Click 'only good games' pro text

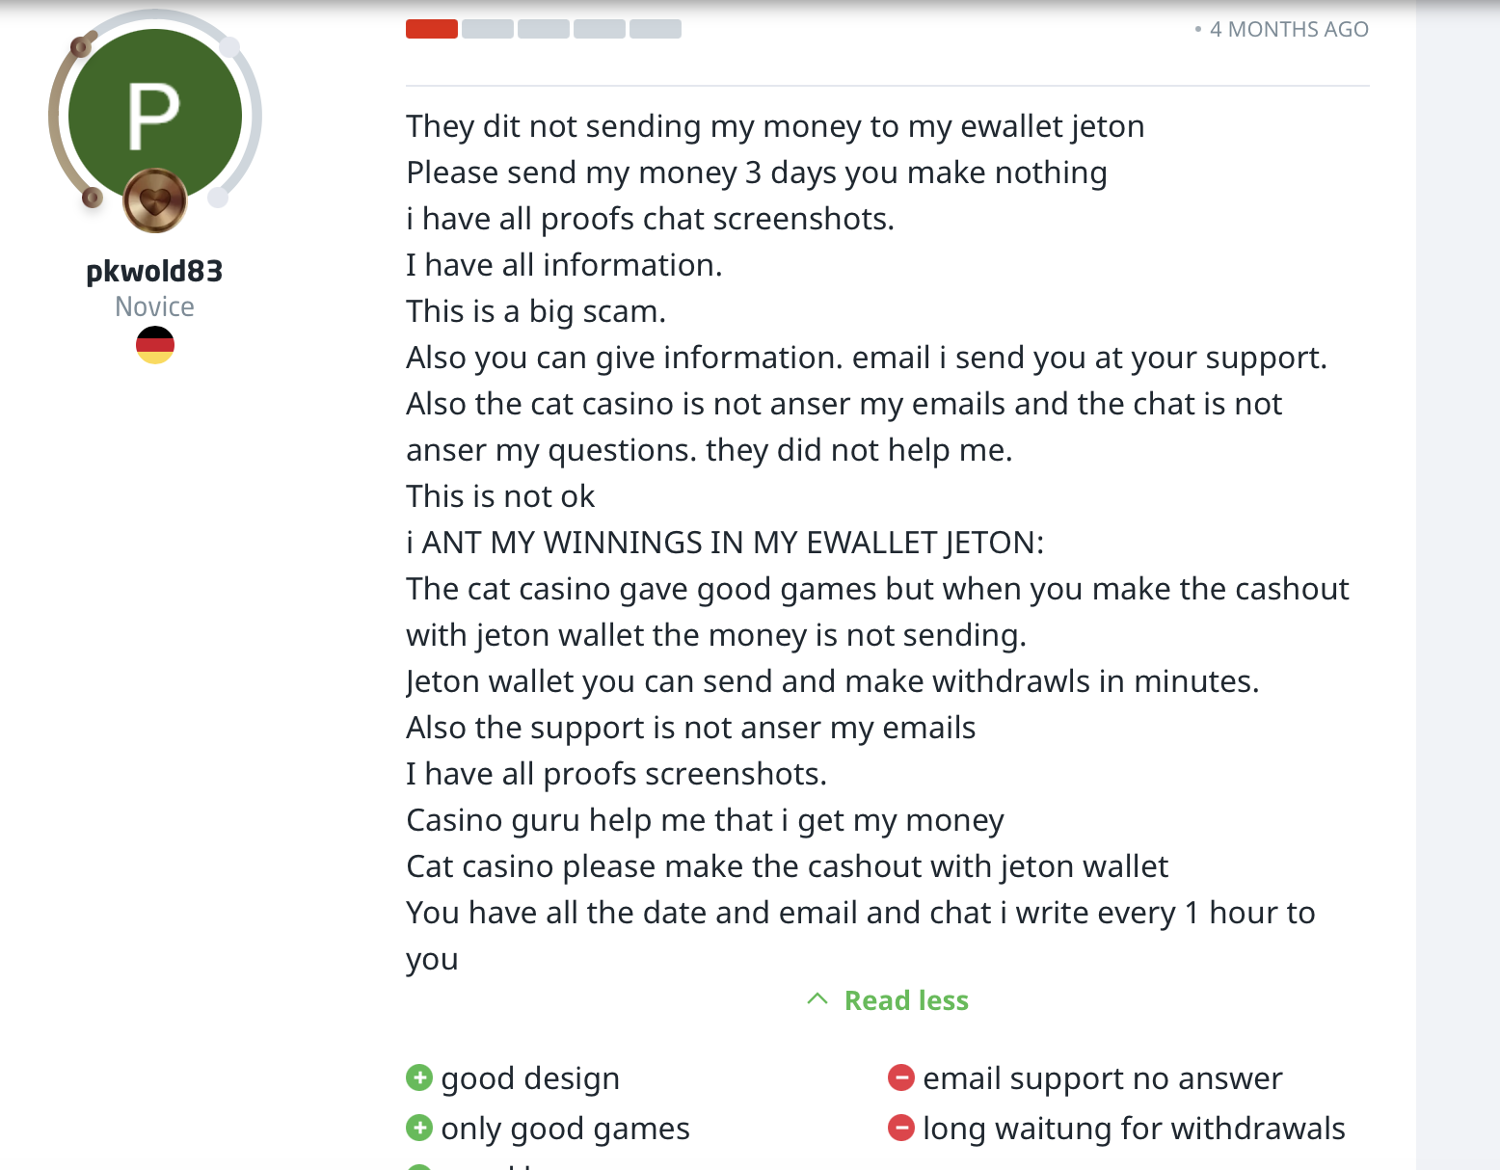click(565, 1128)
